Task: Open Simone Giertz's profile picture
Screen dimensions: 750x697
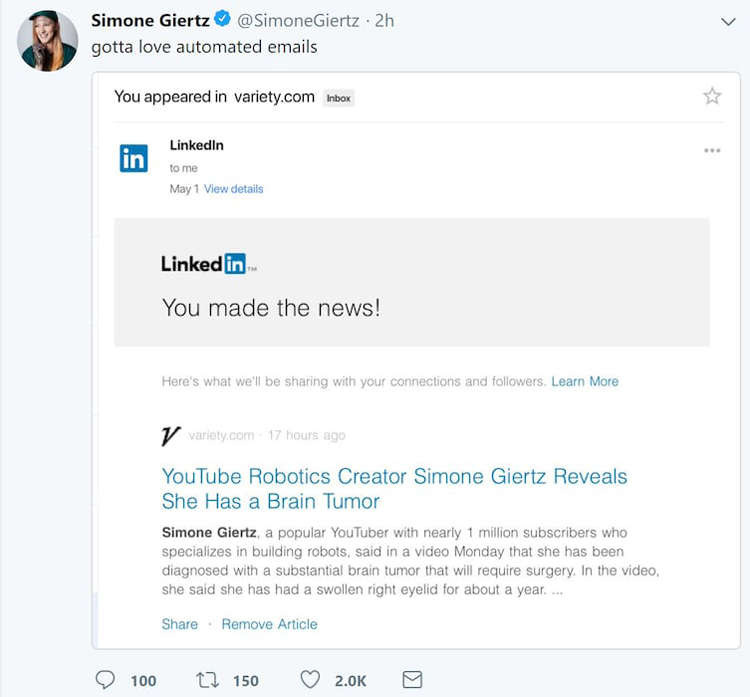Action: point(47,41)
